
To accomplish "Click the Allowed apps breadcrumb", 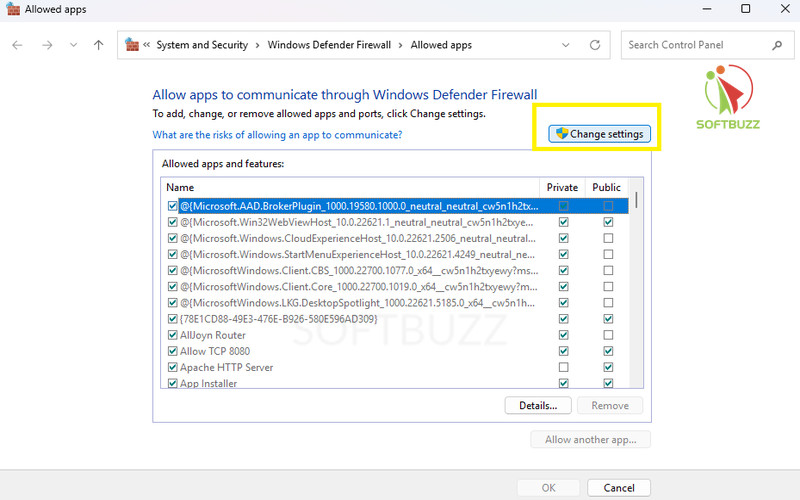I will click(x=441, y=45).
